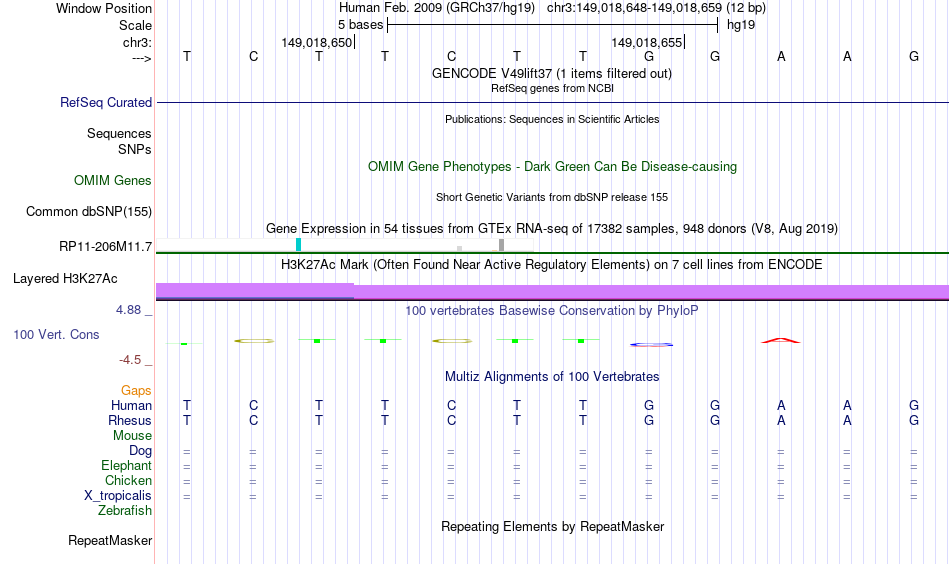Click the blue-red PhyloP marker at first G

coord(651,345)
